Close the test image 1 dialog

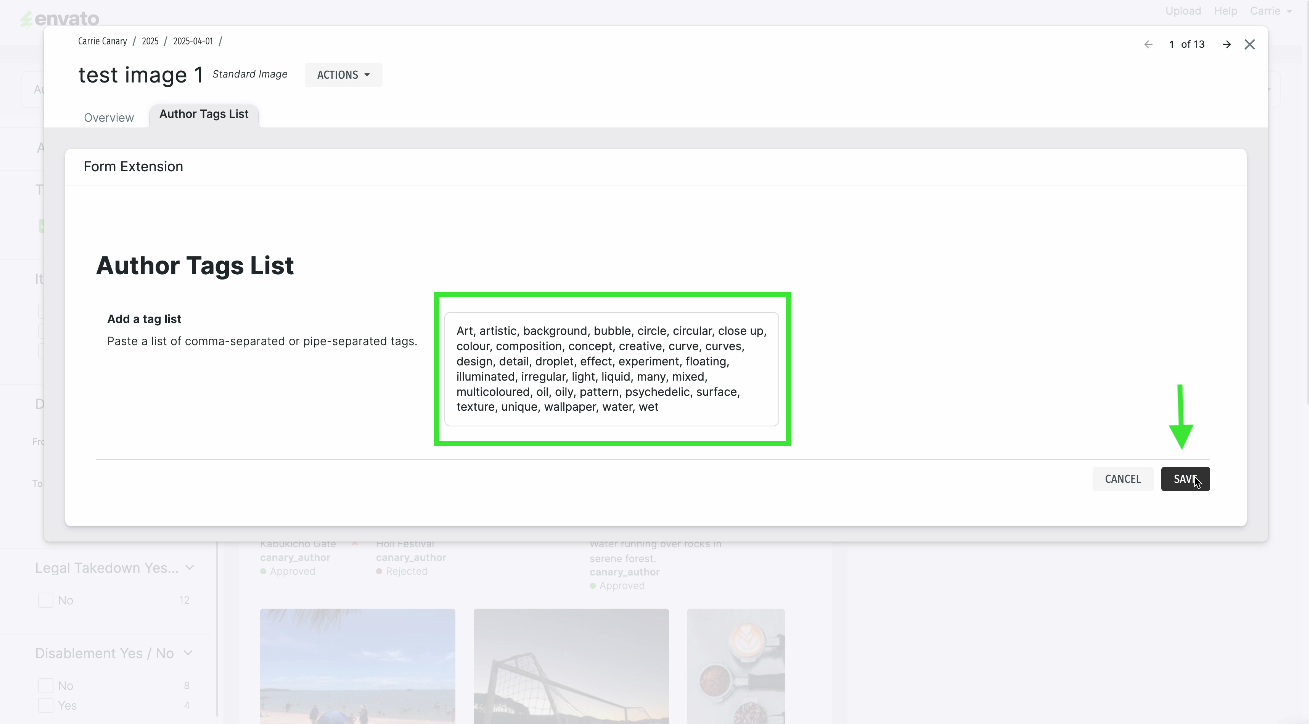(x=1250, y=45)
